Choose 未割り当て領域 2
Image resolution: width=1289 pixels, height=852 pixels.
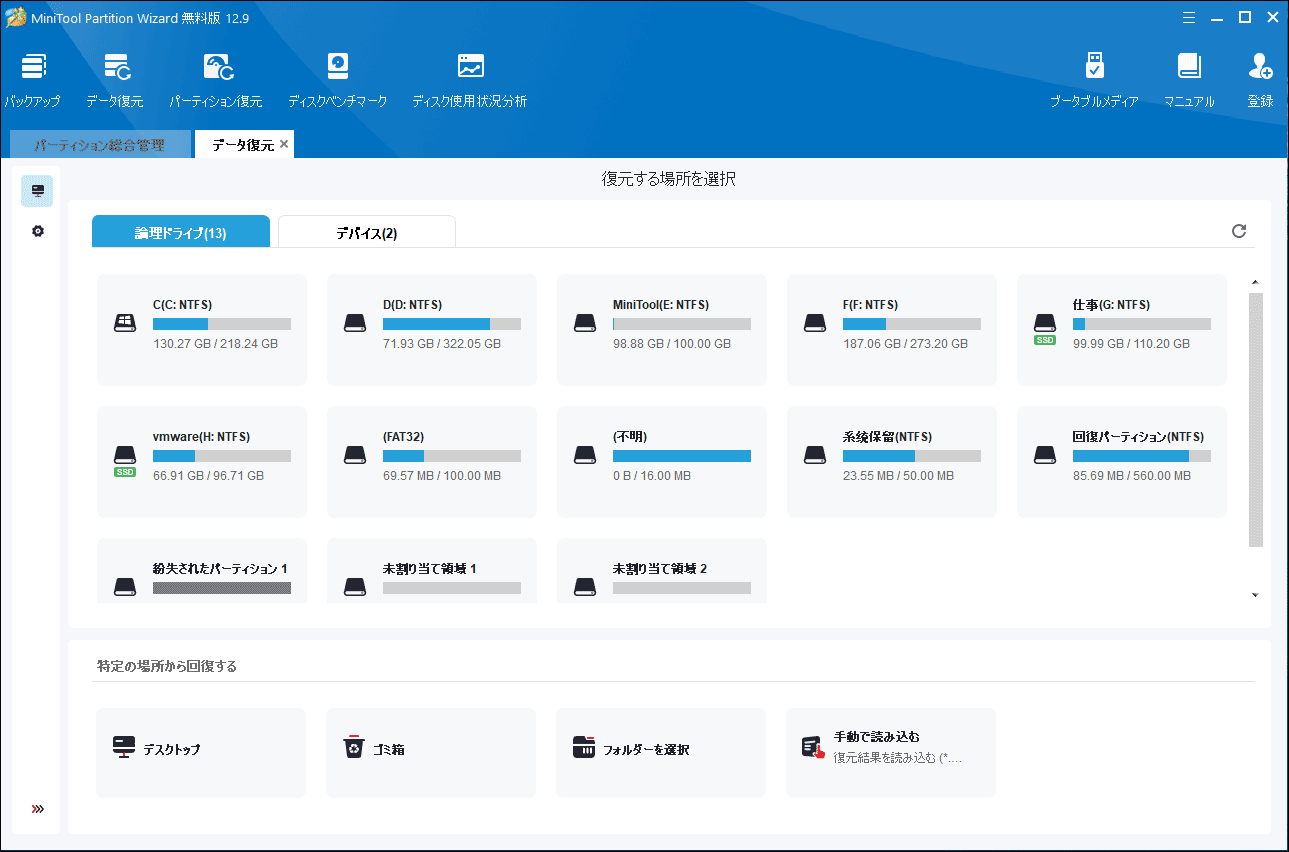pos(662,571)
